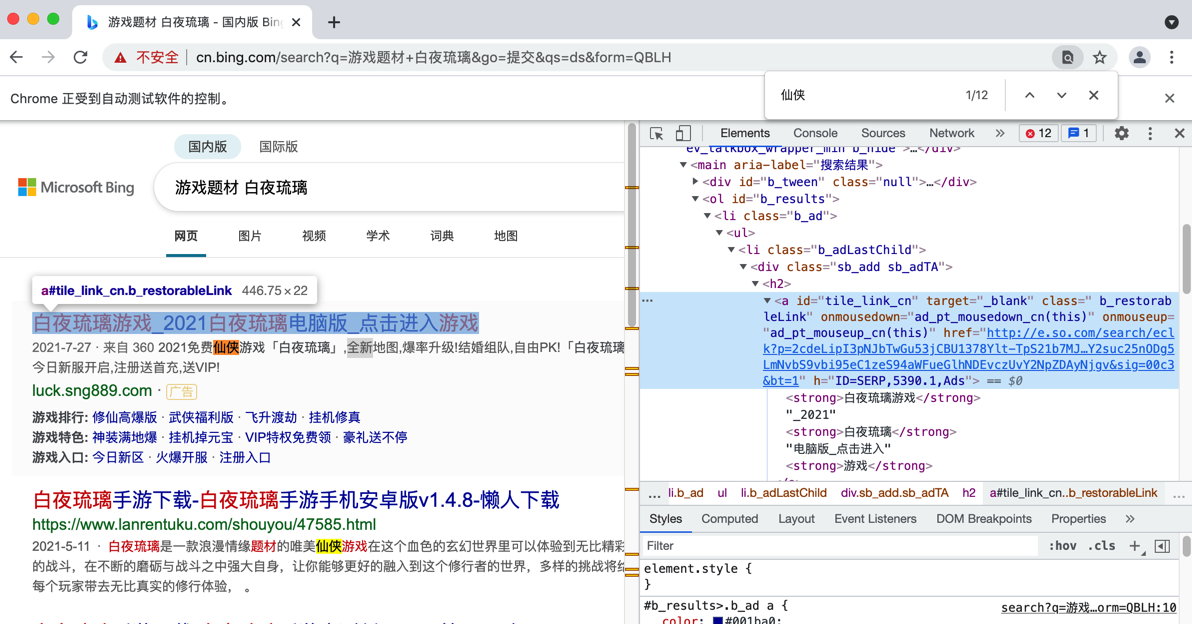Toggle the :hov element state button

click(x=1062, y=546)
